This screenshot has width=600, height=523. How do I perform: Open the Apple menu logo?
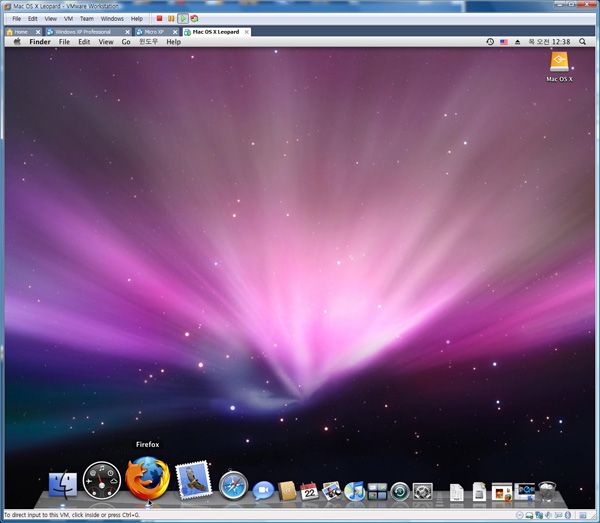click(x=17, y=42)
